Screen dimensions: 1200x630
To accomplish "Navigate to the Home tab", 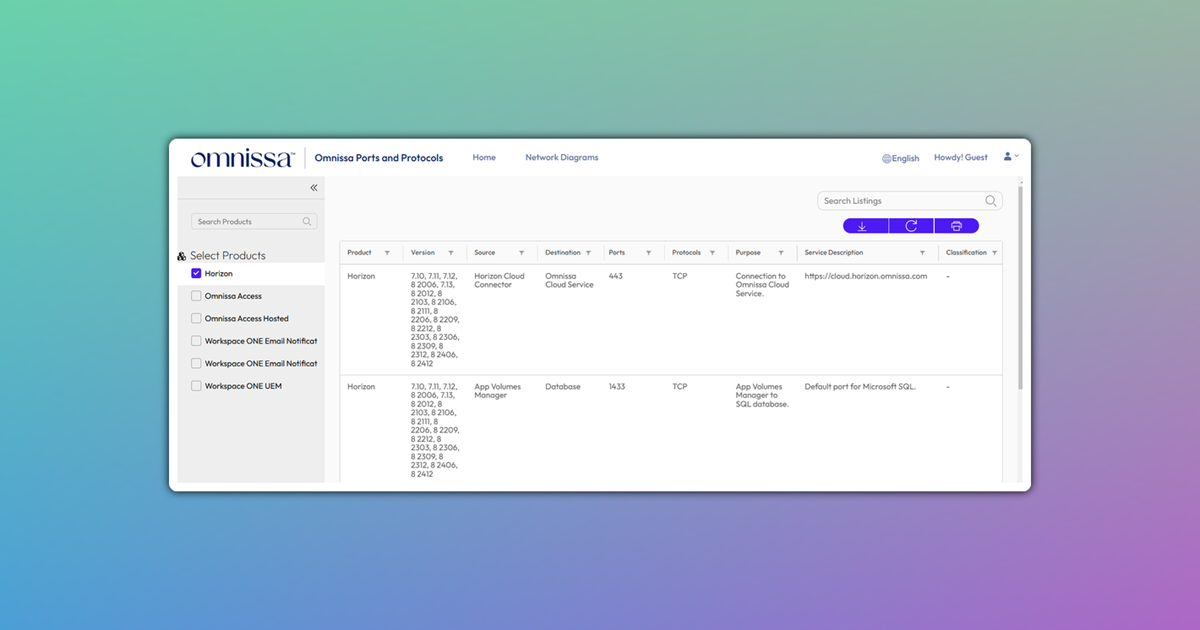I will [484, 157].
